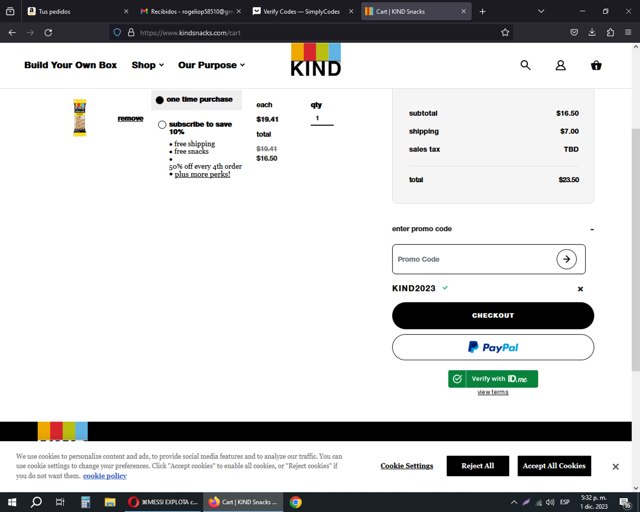Save to Pocket icon in toolbar
The height and width of the screenshot is (512, 640).
coord(574,33)
